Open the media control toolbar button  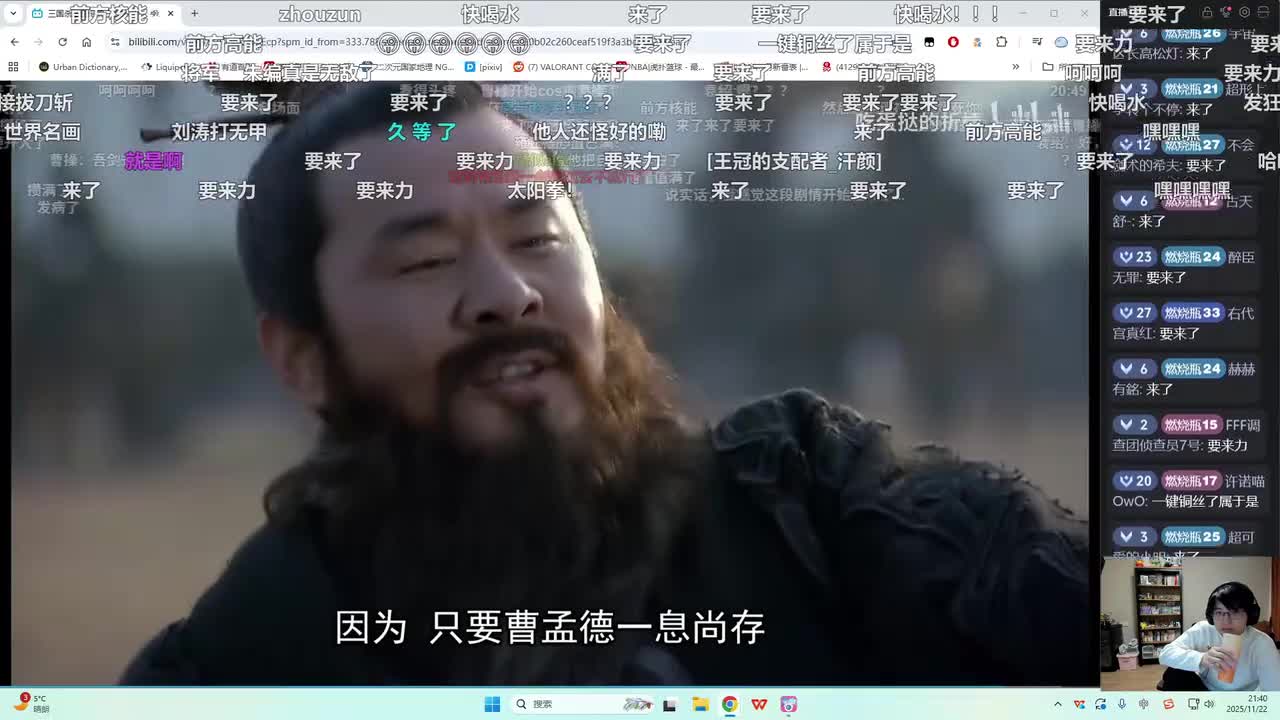[x=1036, y=41]
